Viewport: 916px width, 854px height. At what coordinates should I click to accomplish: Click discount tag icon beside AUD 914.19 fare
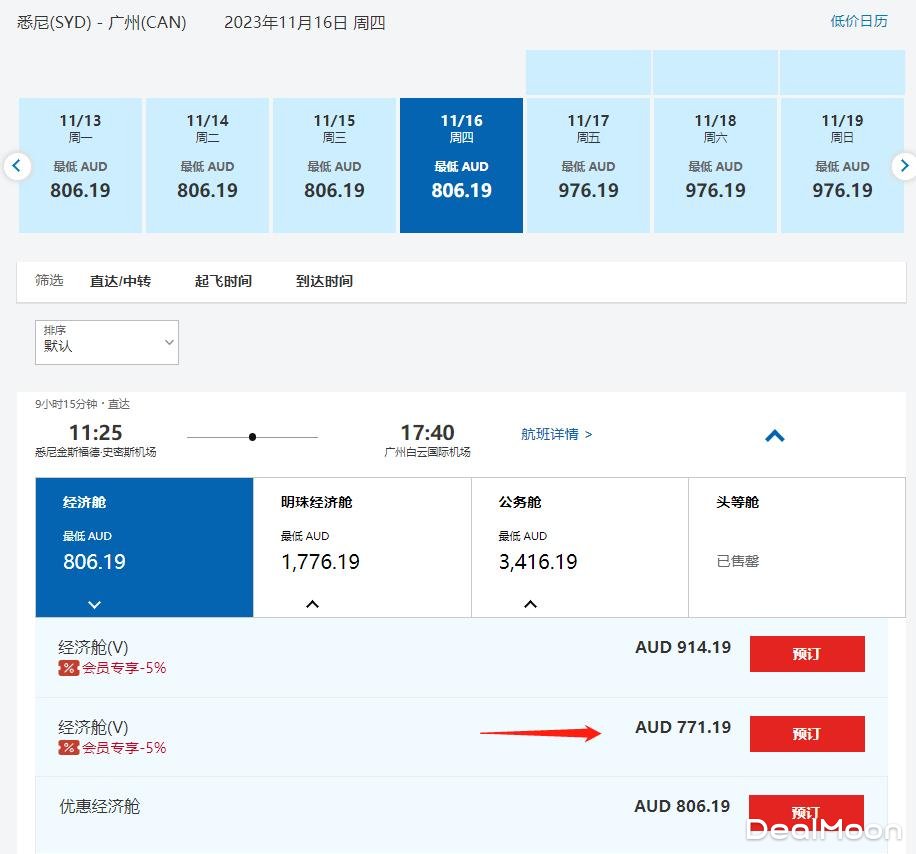click(x=68, y=668)
